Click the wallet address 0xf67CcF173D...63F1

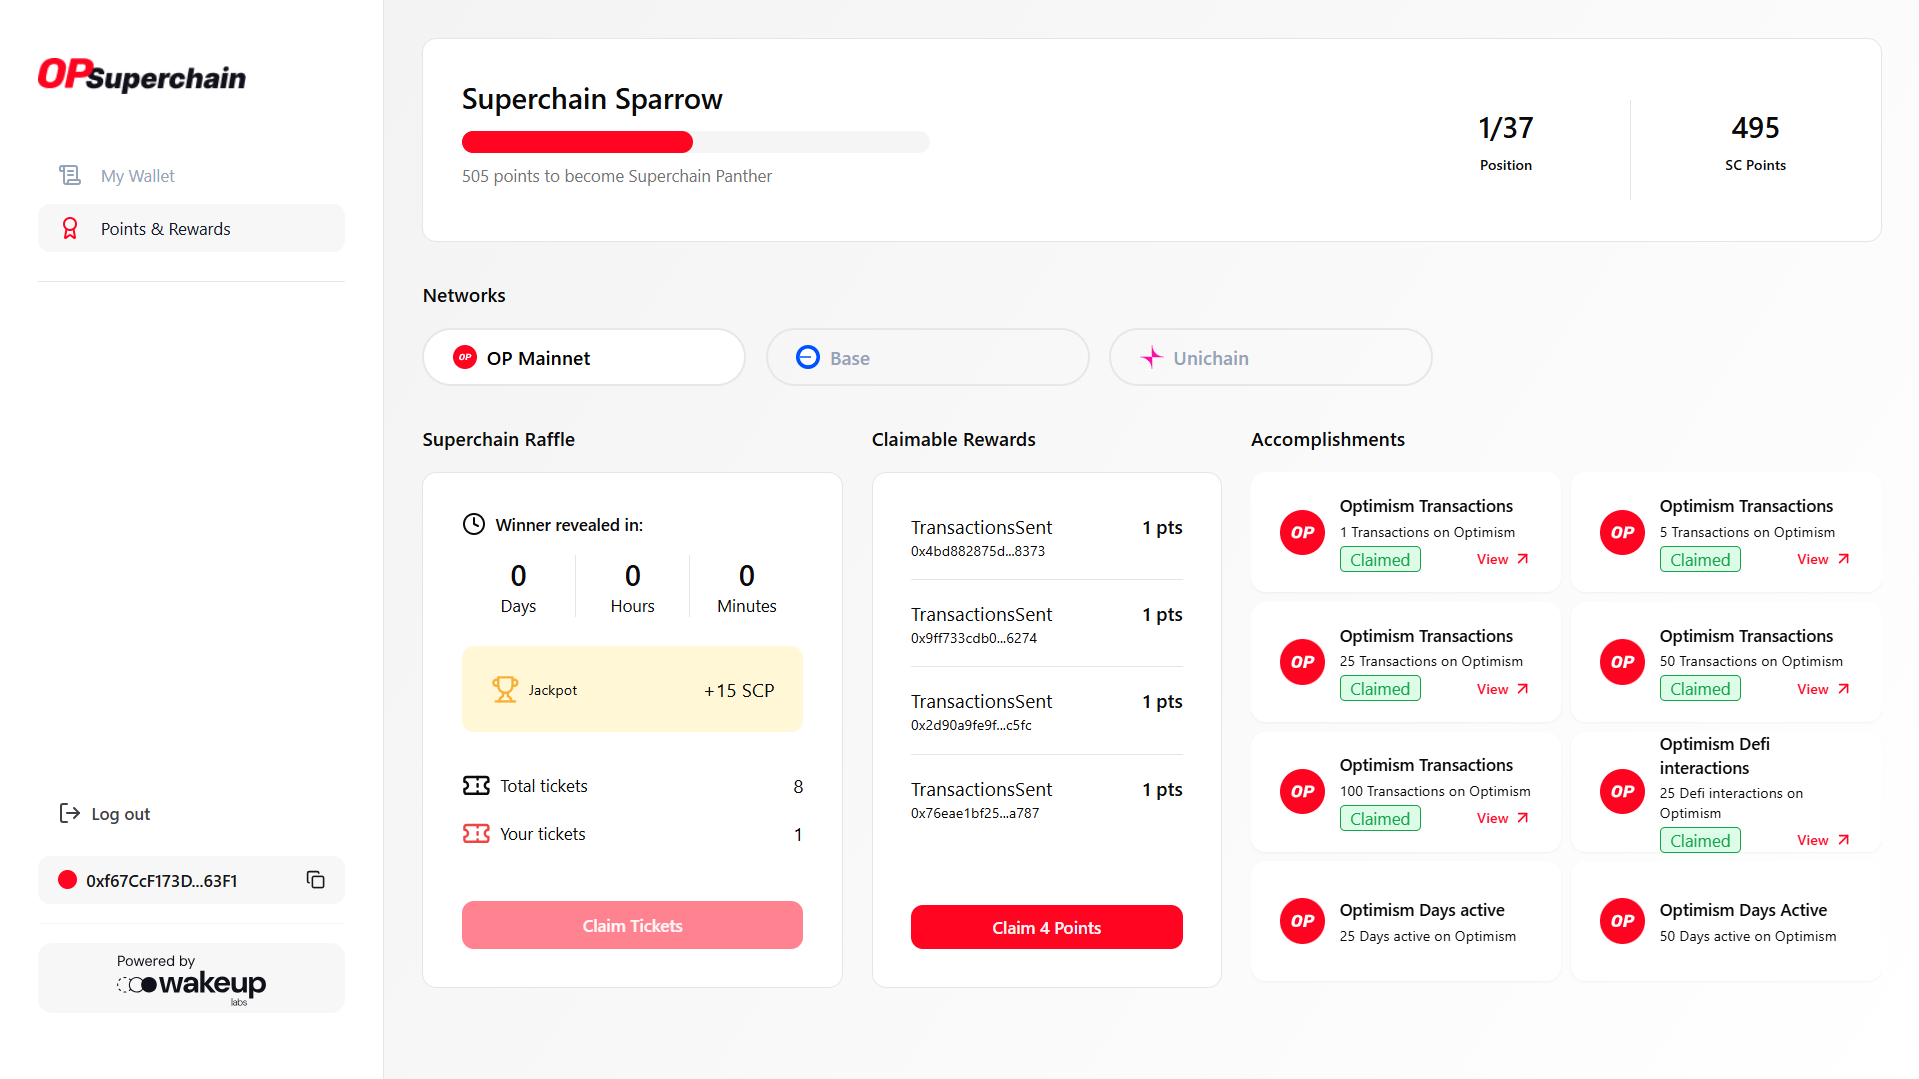162,881
